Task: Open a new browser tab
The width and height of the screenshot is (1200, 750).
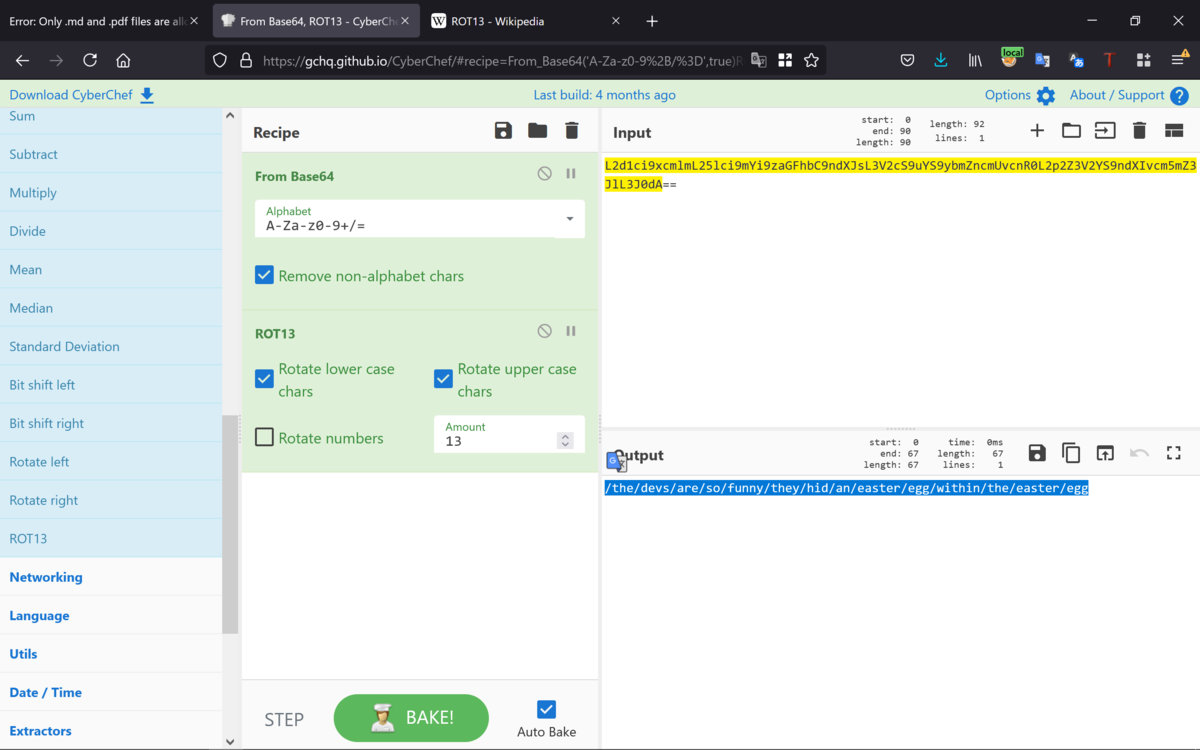Action: click(652, 21)
